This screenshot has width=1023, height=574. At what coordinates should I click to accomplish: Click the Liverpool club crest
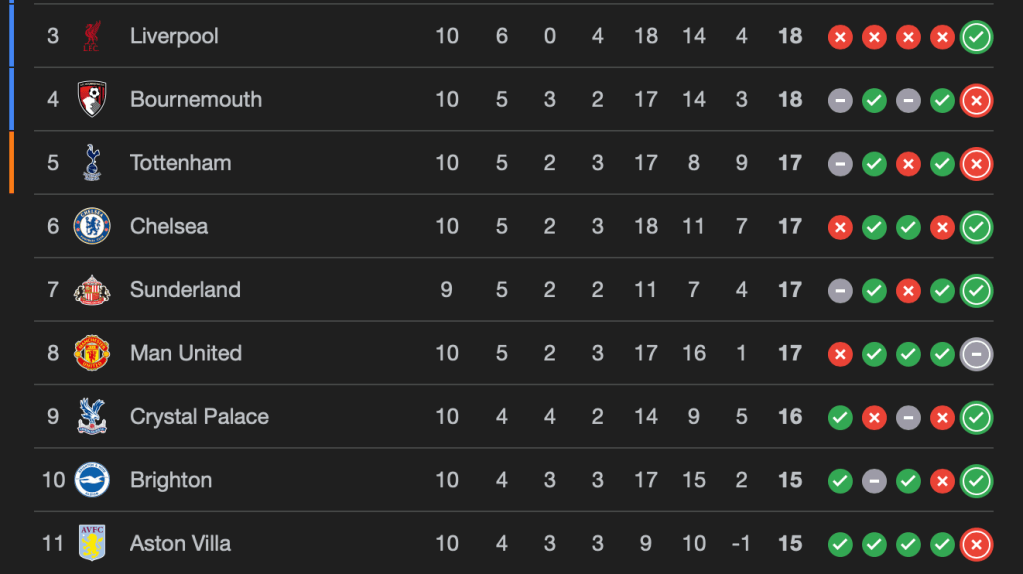pyautogui.click(x=92, y=36)
